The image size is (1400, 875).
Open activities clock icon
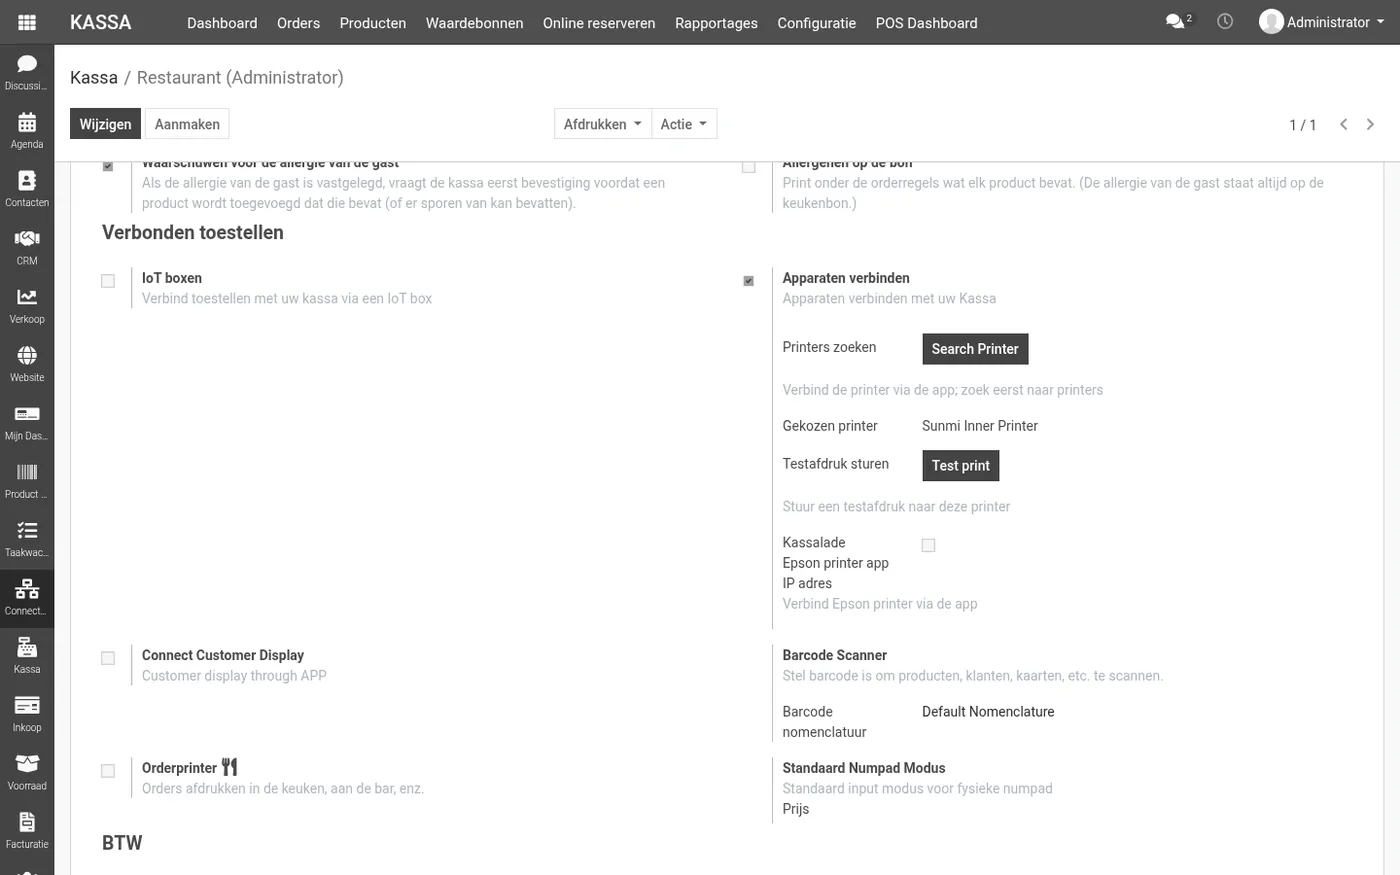click(x=1225, y=21)
